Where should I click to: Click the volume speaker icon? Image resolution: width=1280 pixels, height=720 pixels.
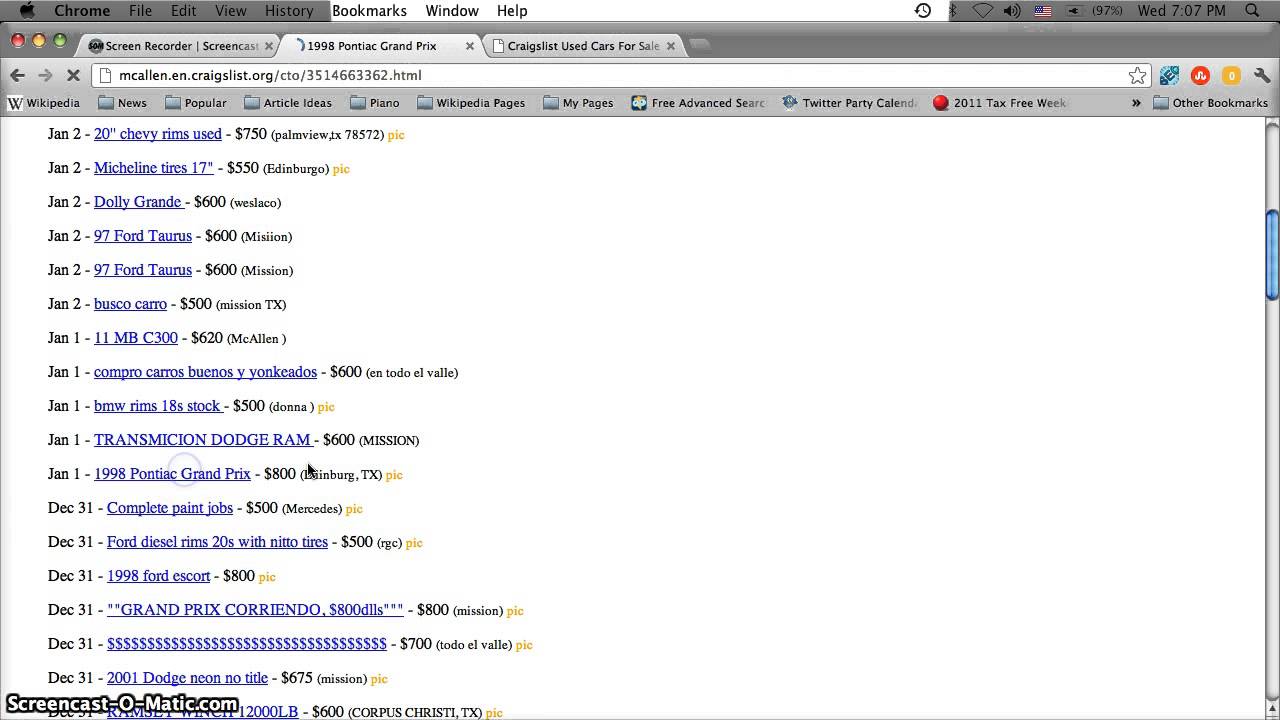click(x=1012, y=11)
